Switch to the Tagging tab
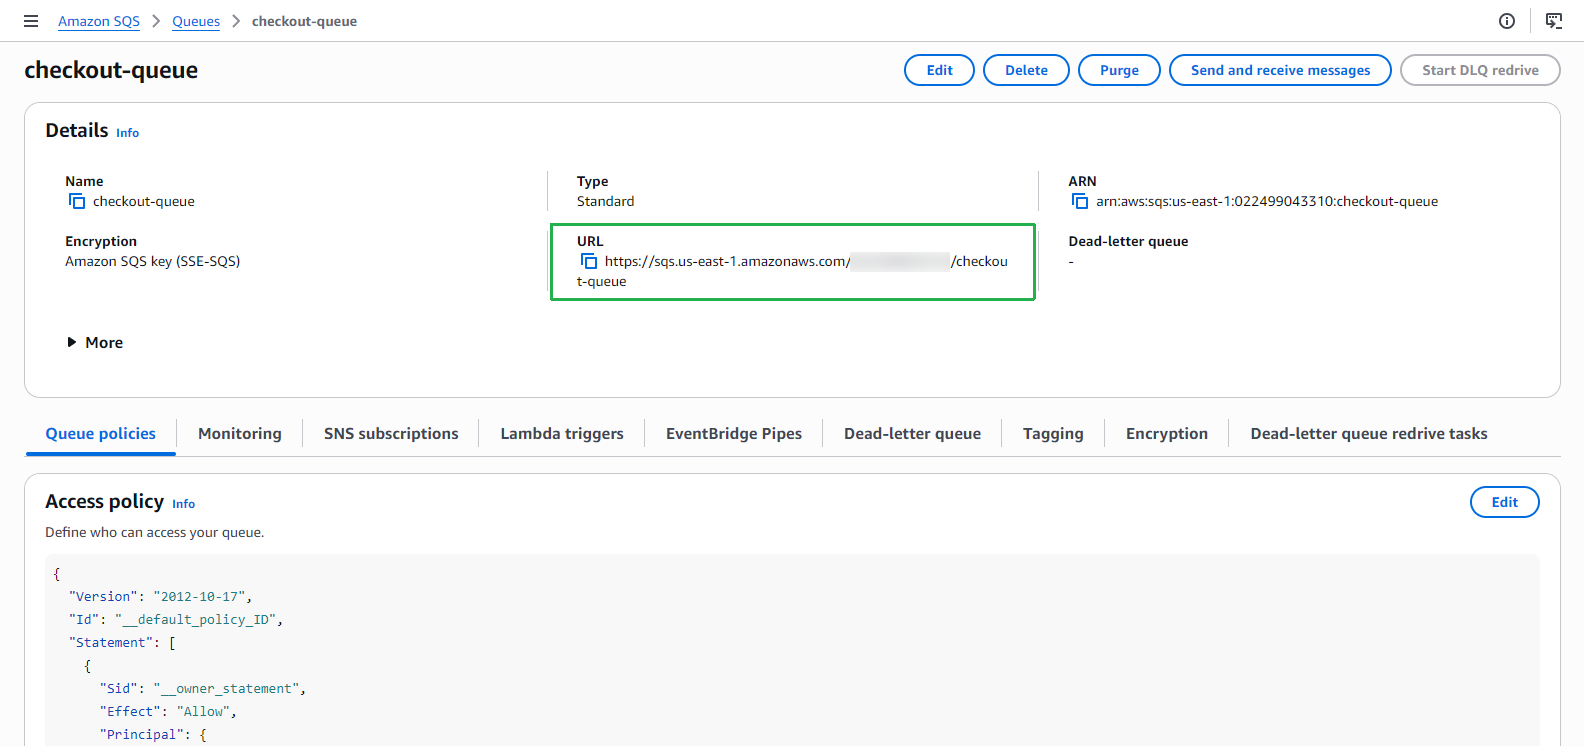Image resolution: width=1584 pixels, height=746 pixels. [1053, 434]
